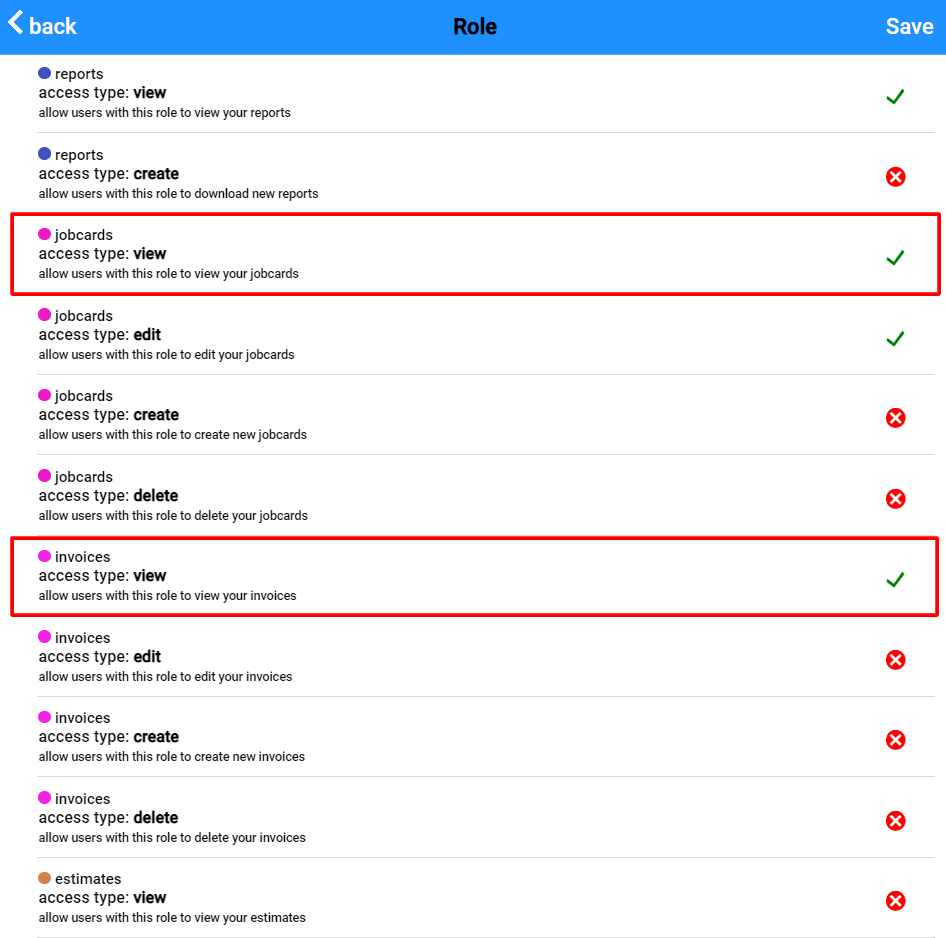Click the Role title in the header
Viewport: 946px width, 938px height.
tap(475, 26)
